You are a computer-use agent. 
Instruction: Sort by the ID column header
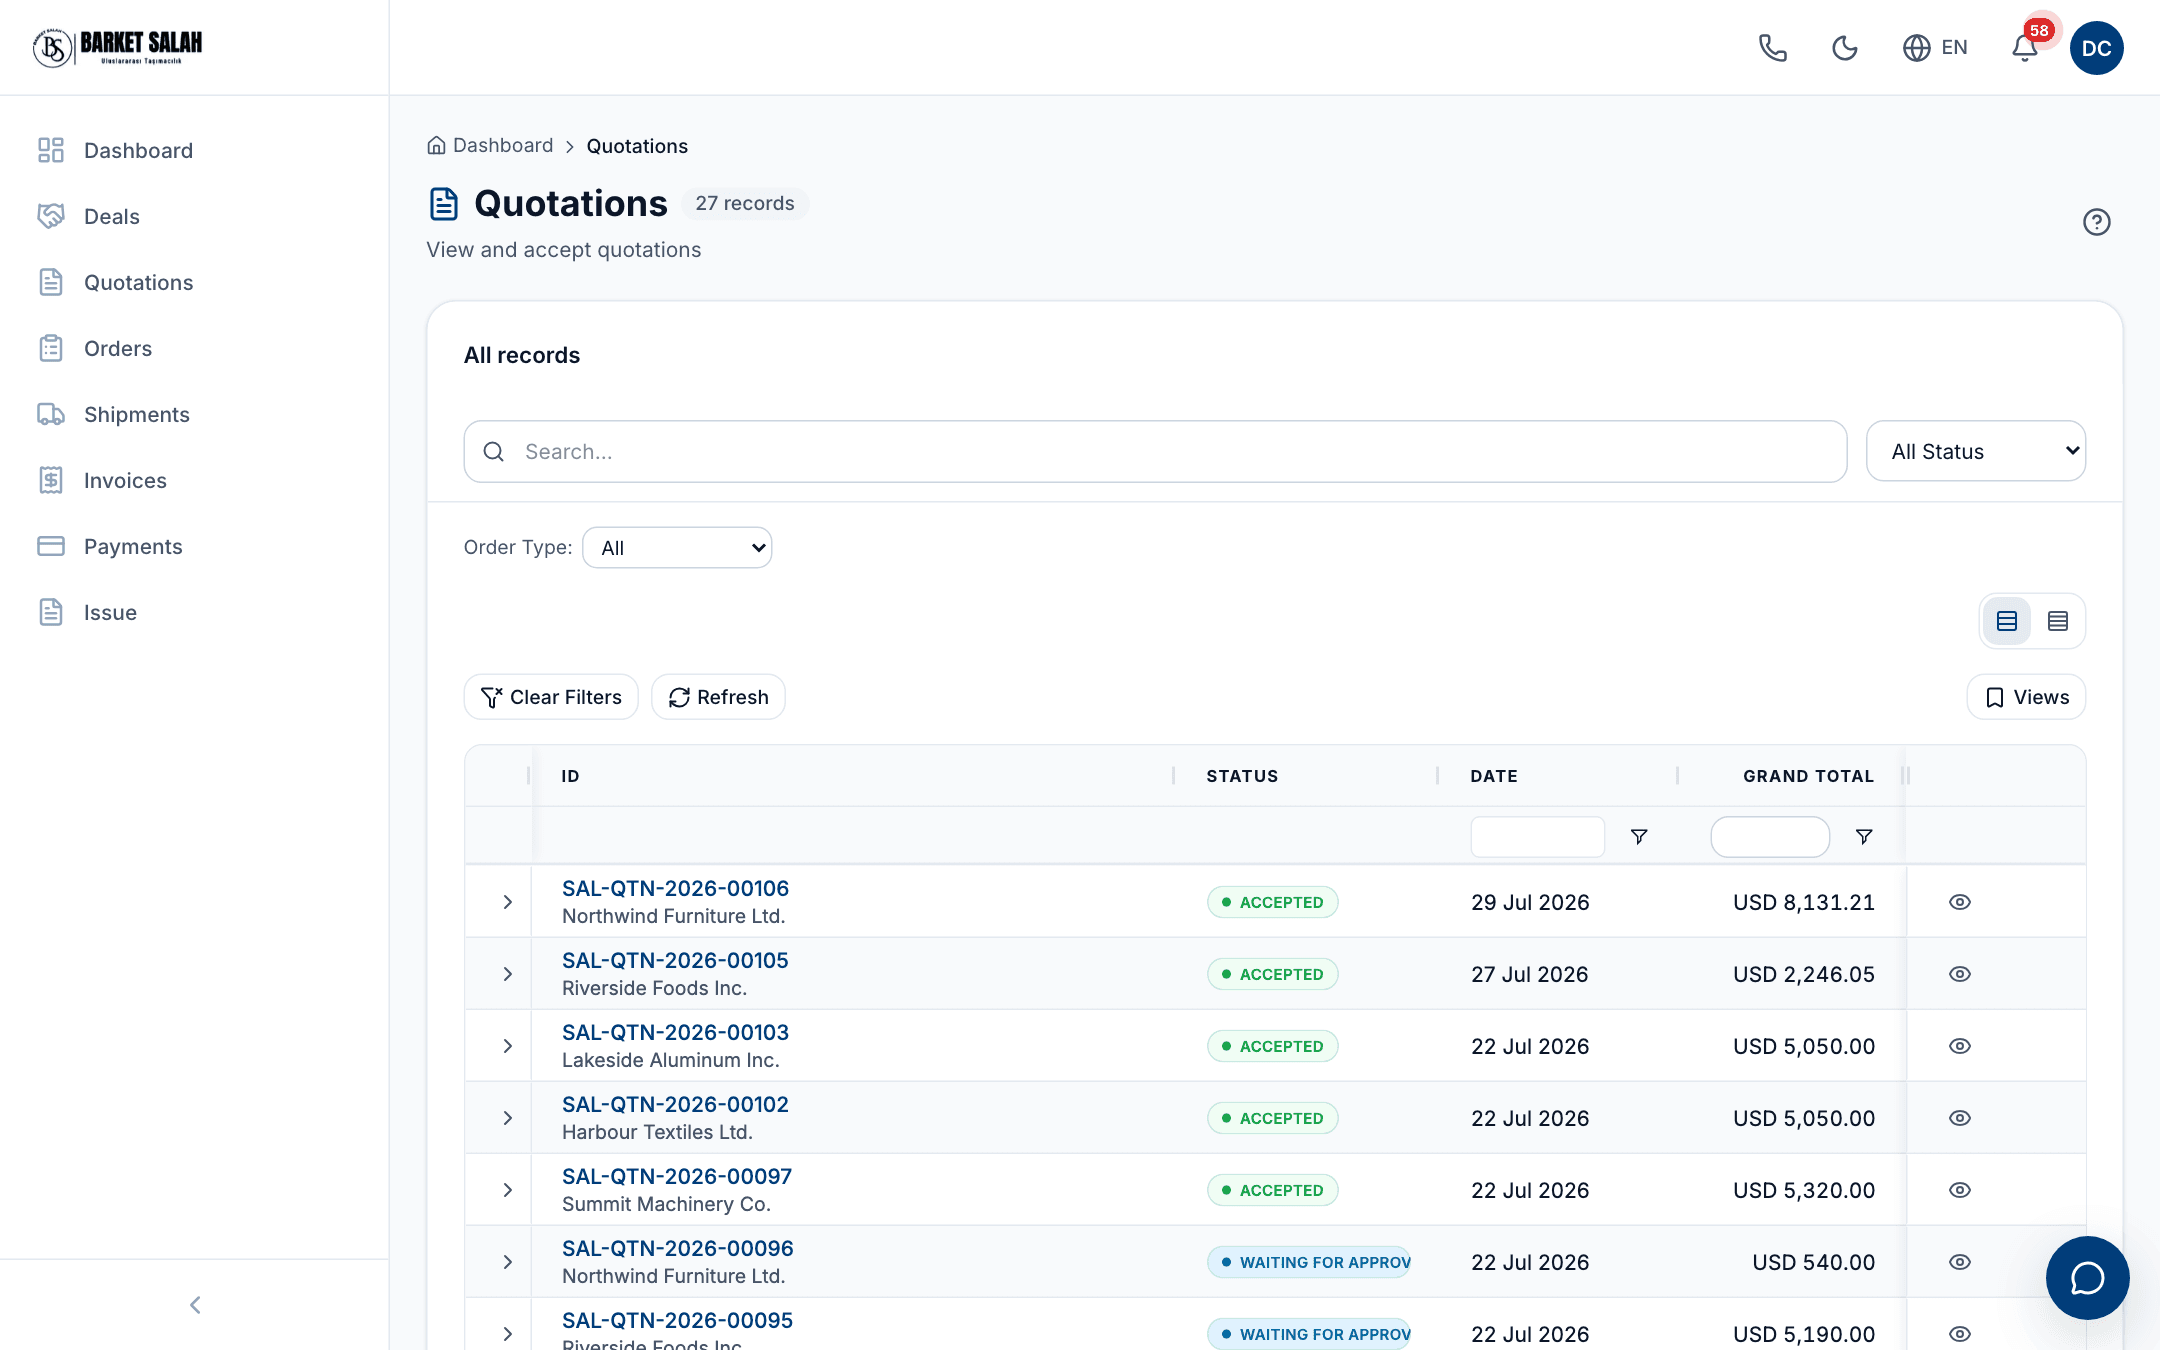tap(570, 776)
